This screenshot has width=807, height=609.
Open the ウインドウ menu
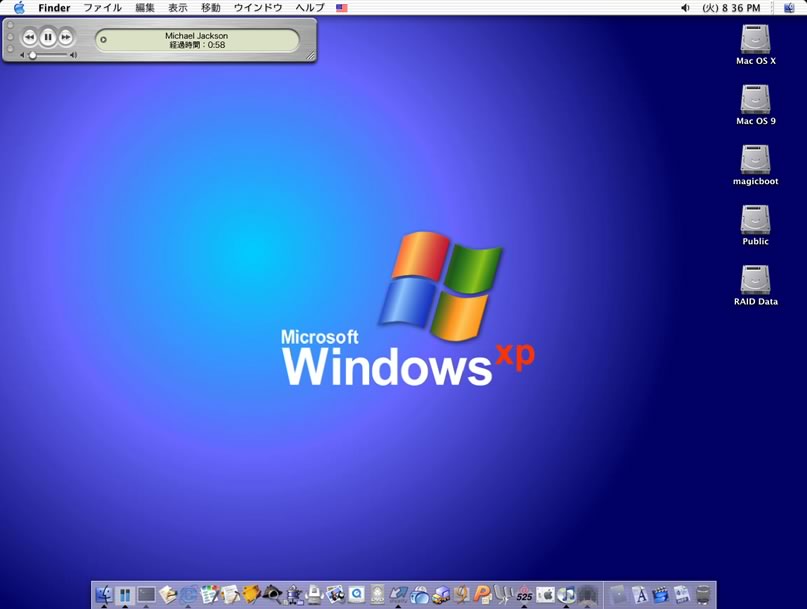[x=258, y=8]
